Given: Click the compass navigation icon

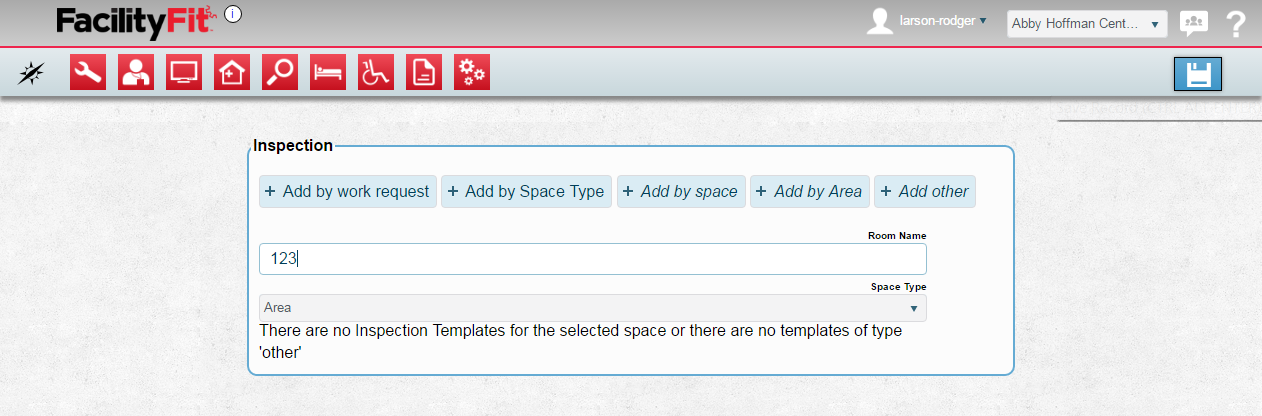Looking at the screenshot, I should [x=32, y=72].
